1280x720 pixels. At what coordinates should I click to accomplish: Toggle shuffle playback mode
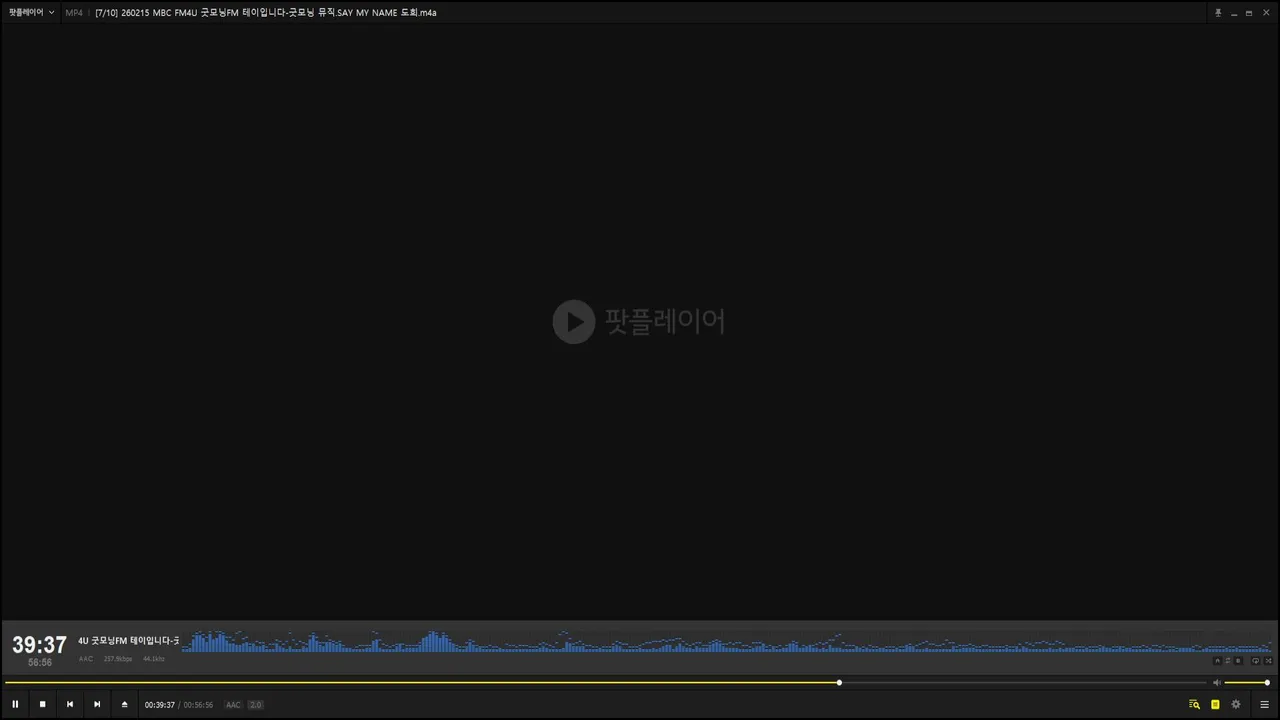pyautogui.click(x=1268, y=660)
